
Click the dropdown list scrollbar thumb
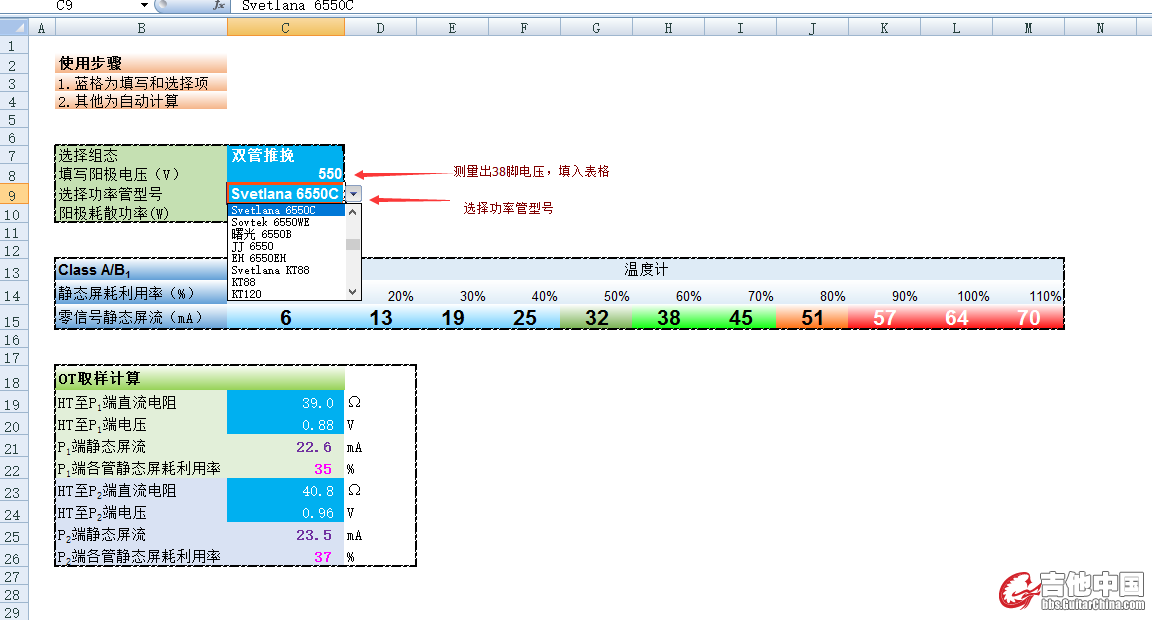click(x=353, y=245)
